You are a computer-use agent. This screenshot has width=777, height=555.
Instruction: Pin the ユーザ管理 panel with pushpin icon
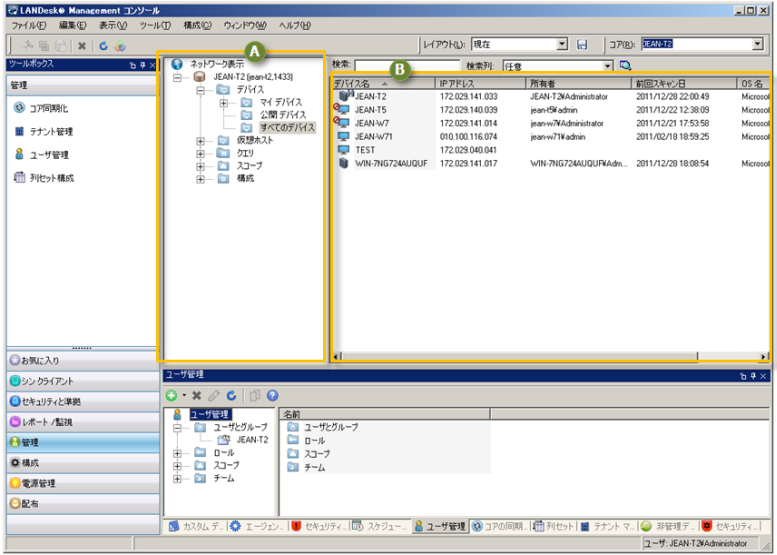[x=753, y=376]
